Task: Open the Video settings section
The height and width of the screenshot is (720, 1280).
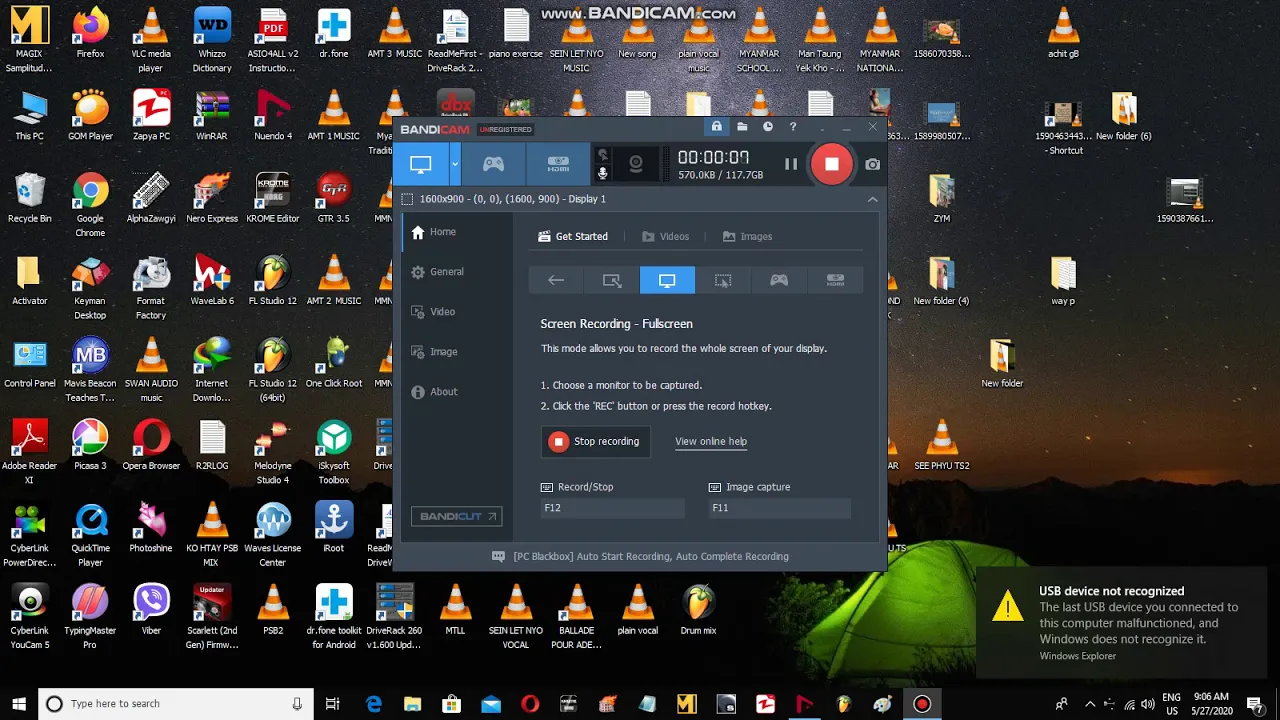Action: point(458,312)
